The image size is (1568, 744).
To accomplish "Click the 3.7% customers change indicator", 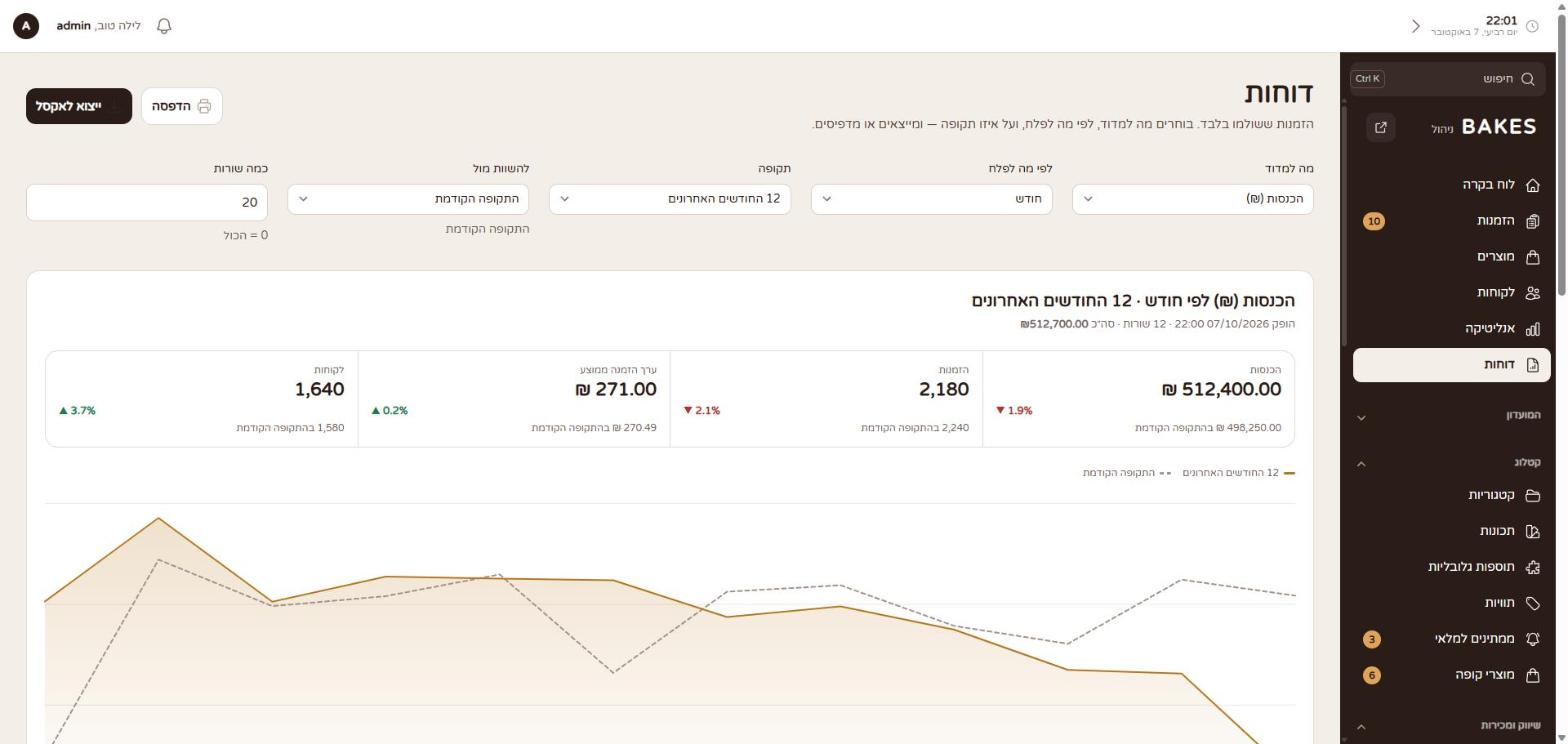I will click(77, 411).
